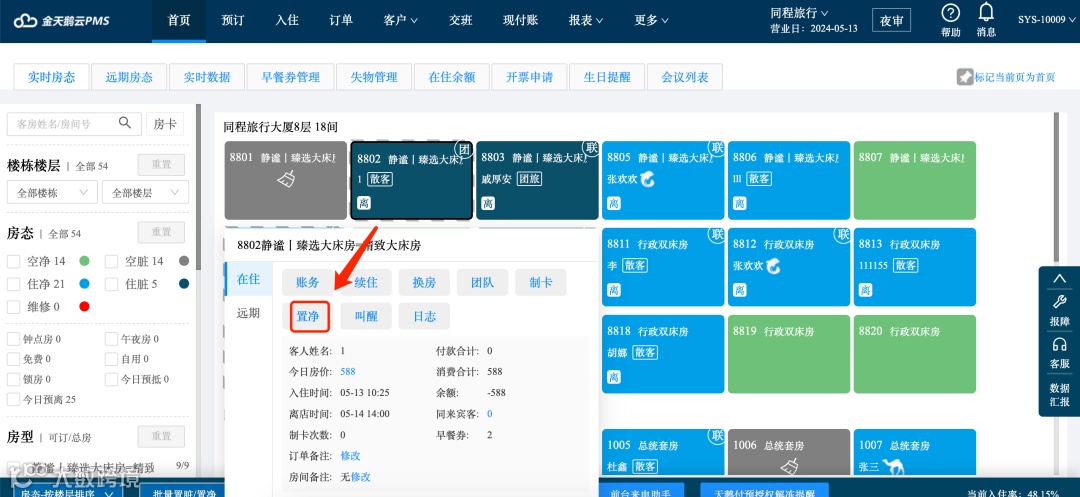Click 修改 link next to 订单备注
The image size is (1080, 497).
point(351,456)
